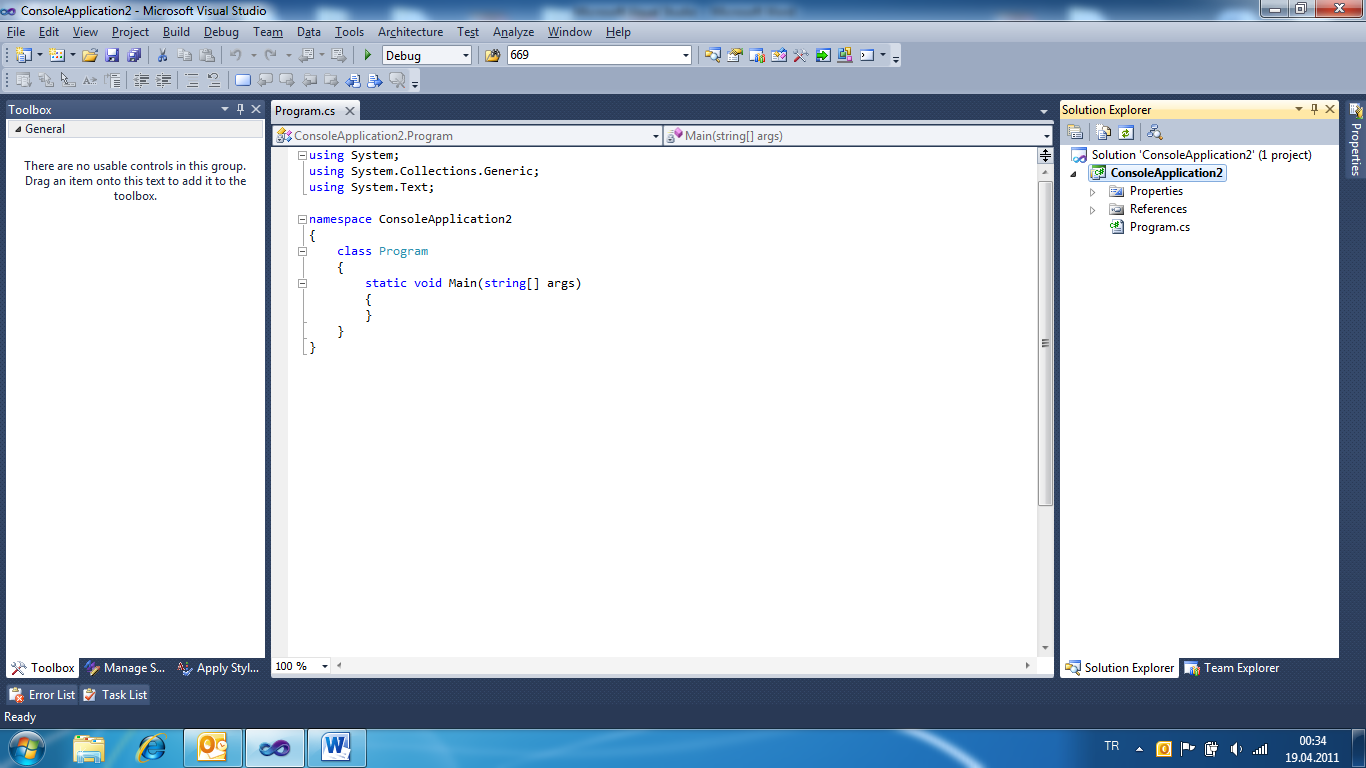This screenshot has width=1366, height=768.
Task: Click the Cut scissors icon
Action: 162,56
